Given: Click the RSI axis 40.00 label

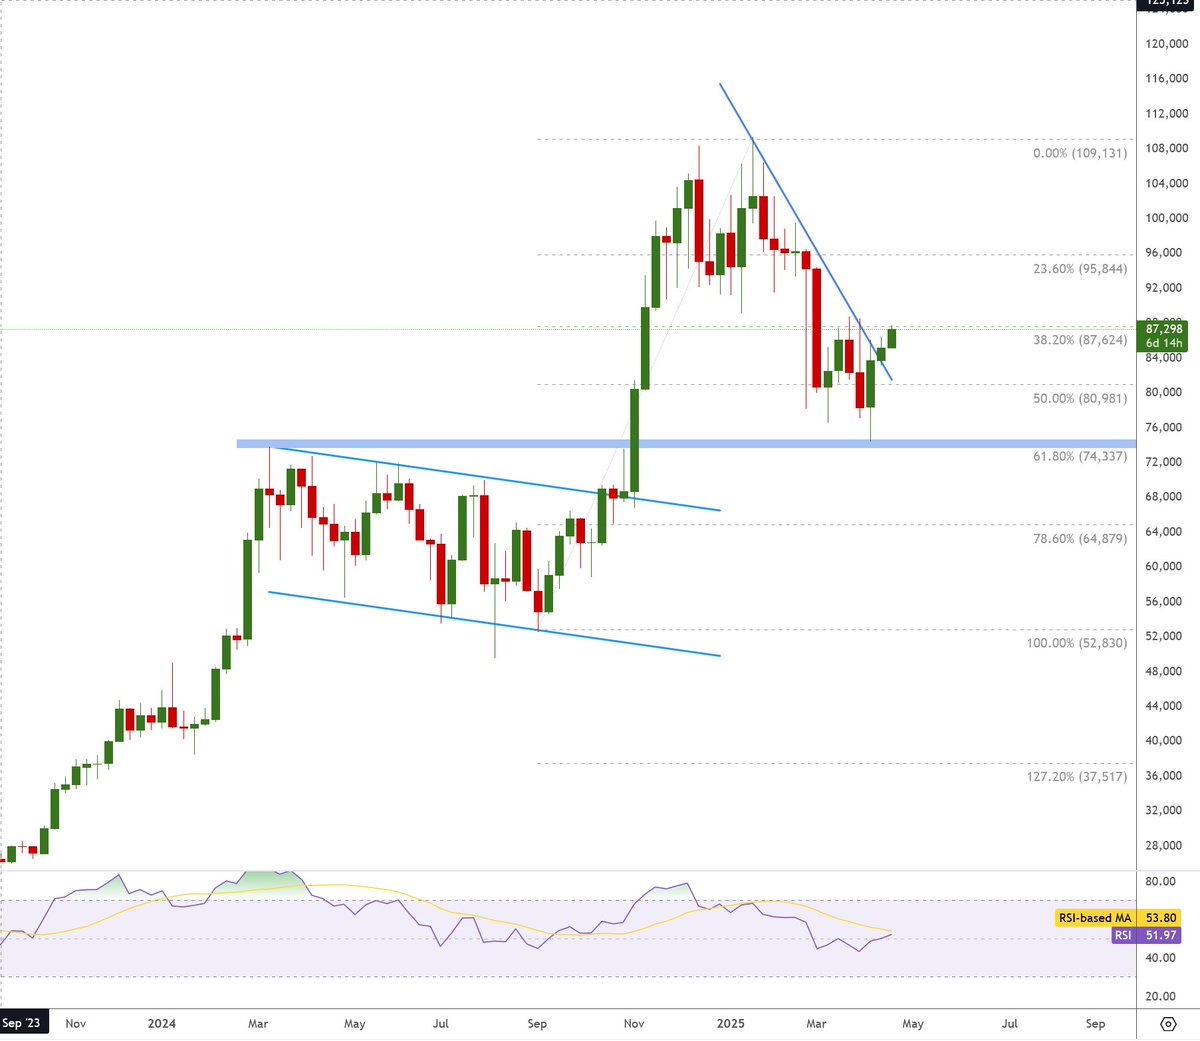Looking at the screenshot, I should (x=1160, y=958).
